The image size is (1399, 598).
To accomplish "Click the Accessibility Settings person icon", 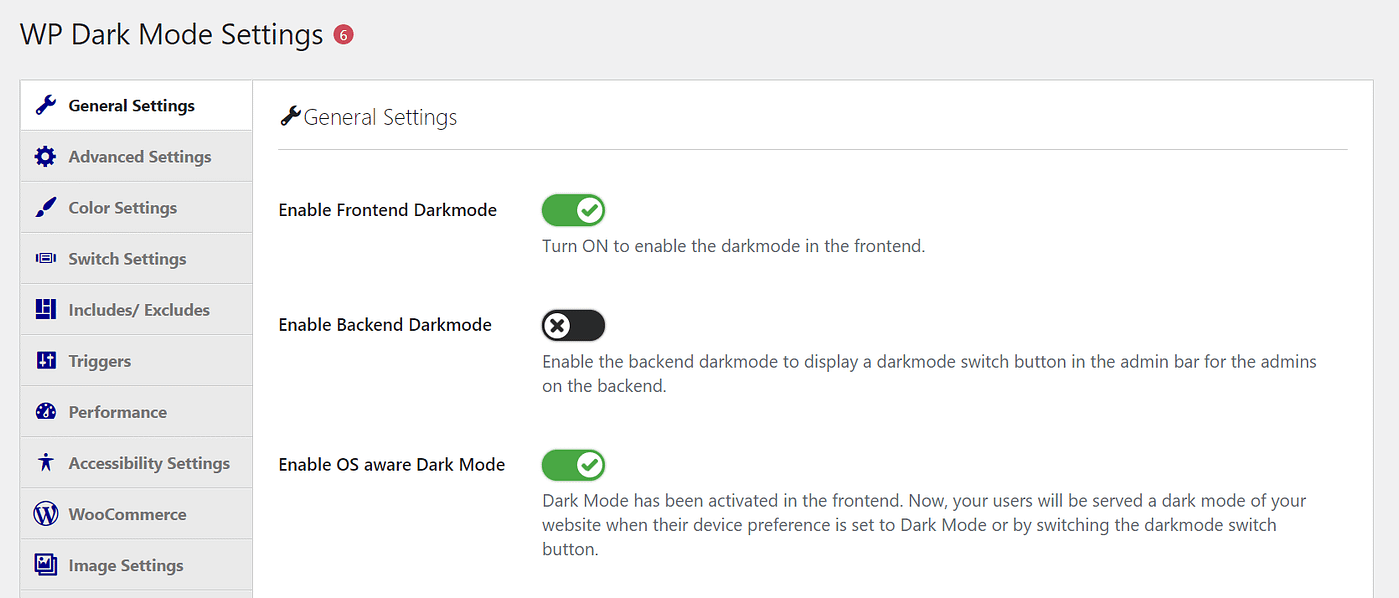I will point(47,462).
